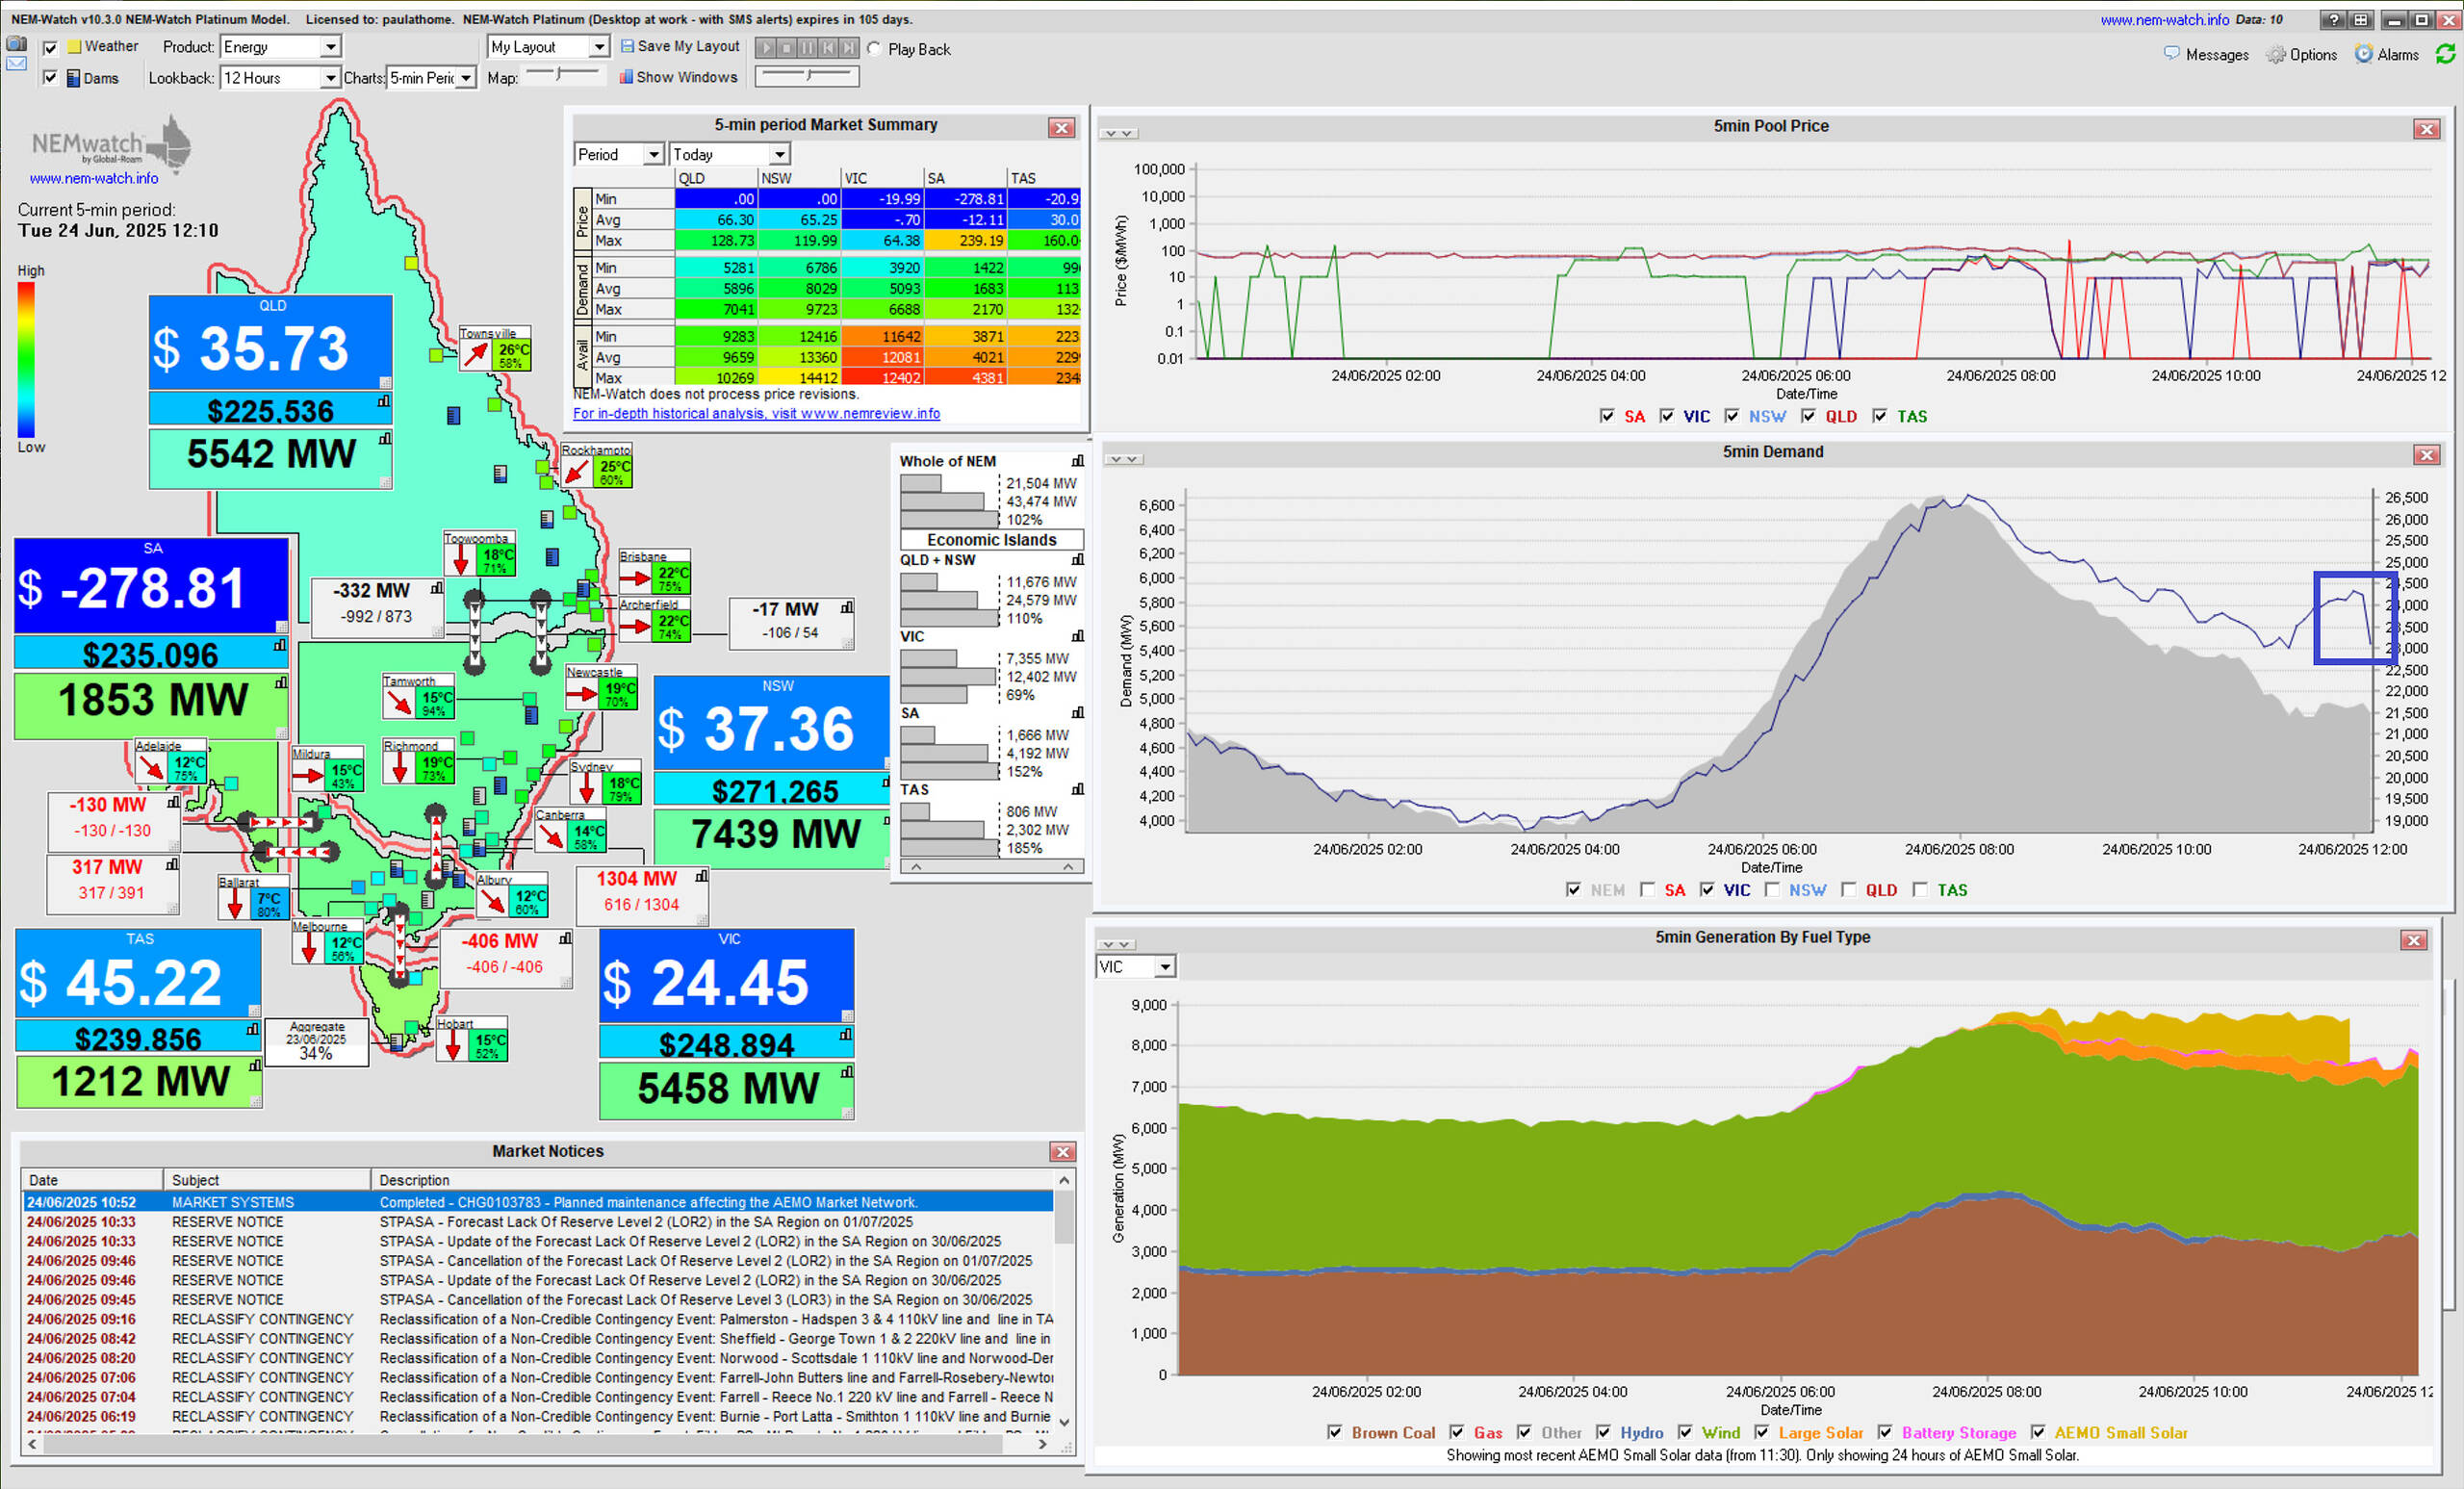2464x1489 pixels.
Task: Open the Period dropdown in Market Summary
Action: [619, 154]
